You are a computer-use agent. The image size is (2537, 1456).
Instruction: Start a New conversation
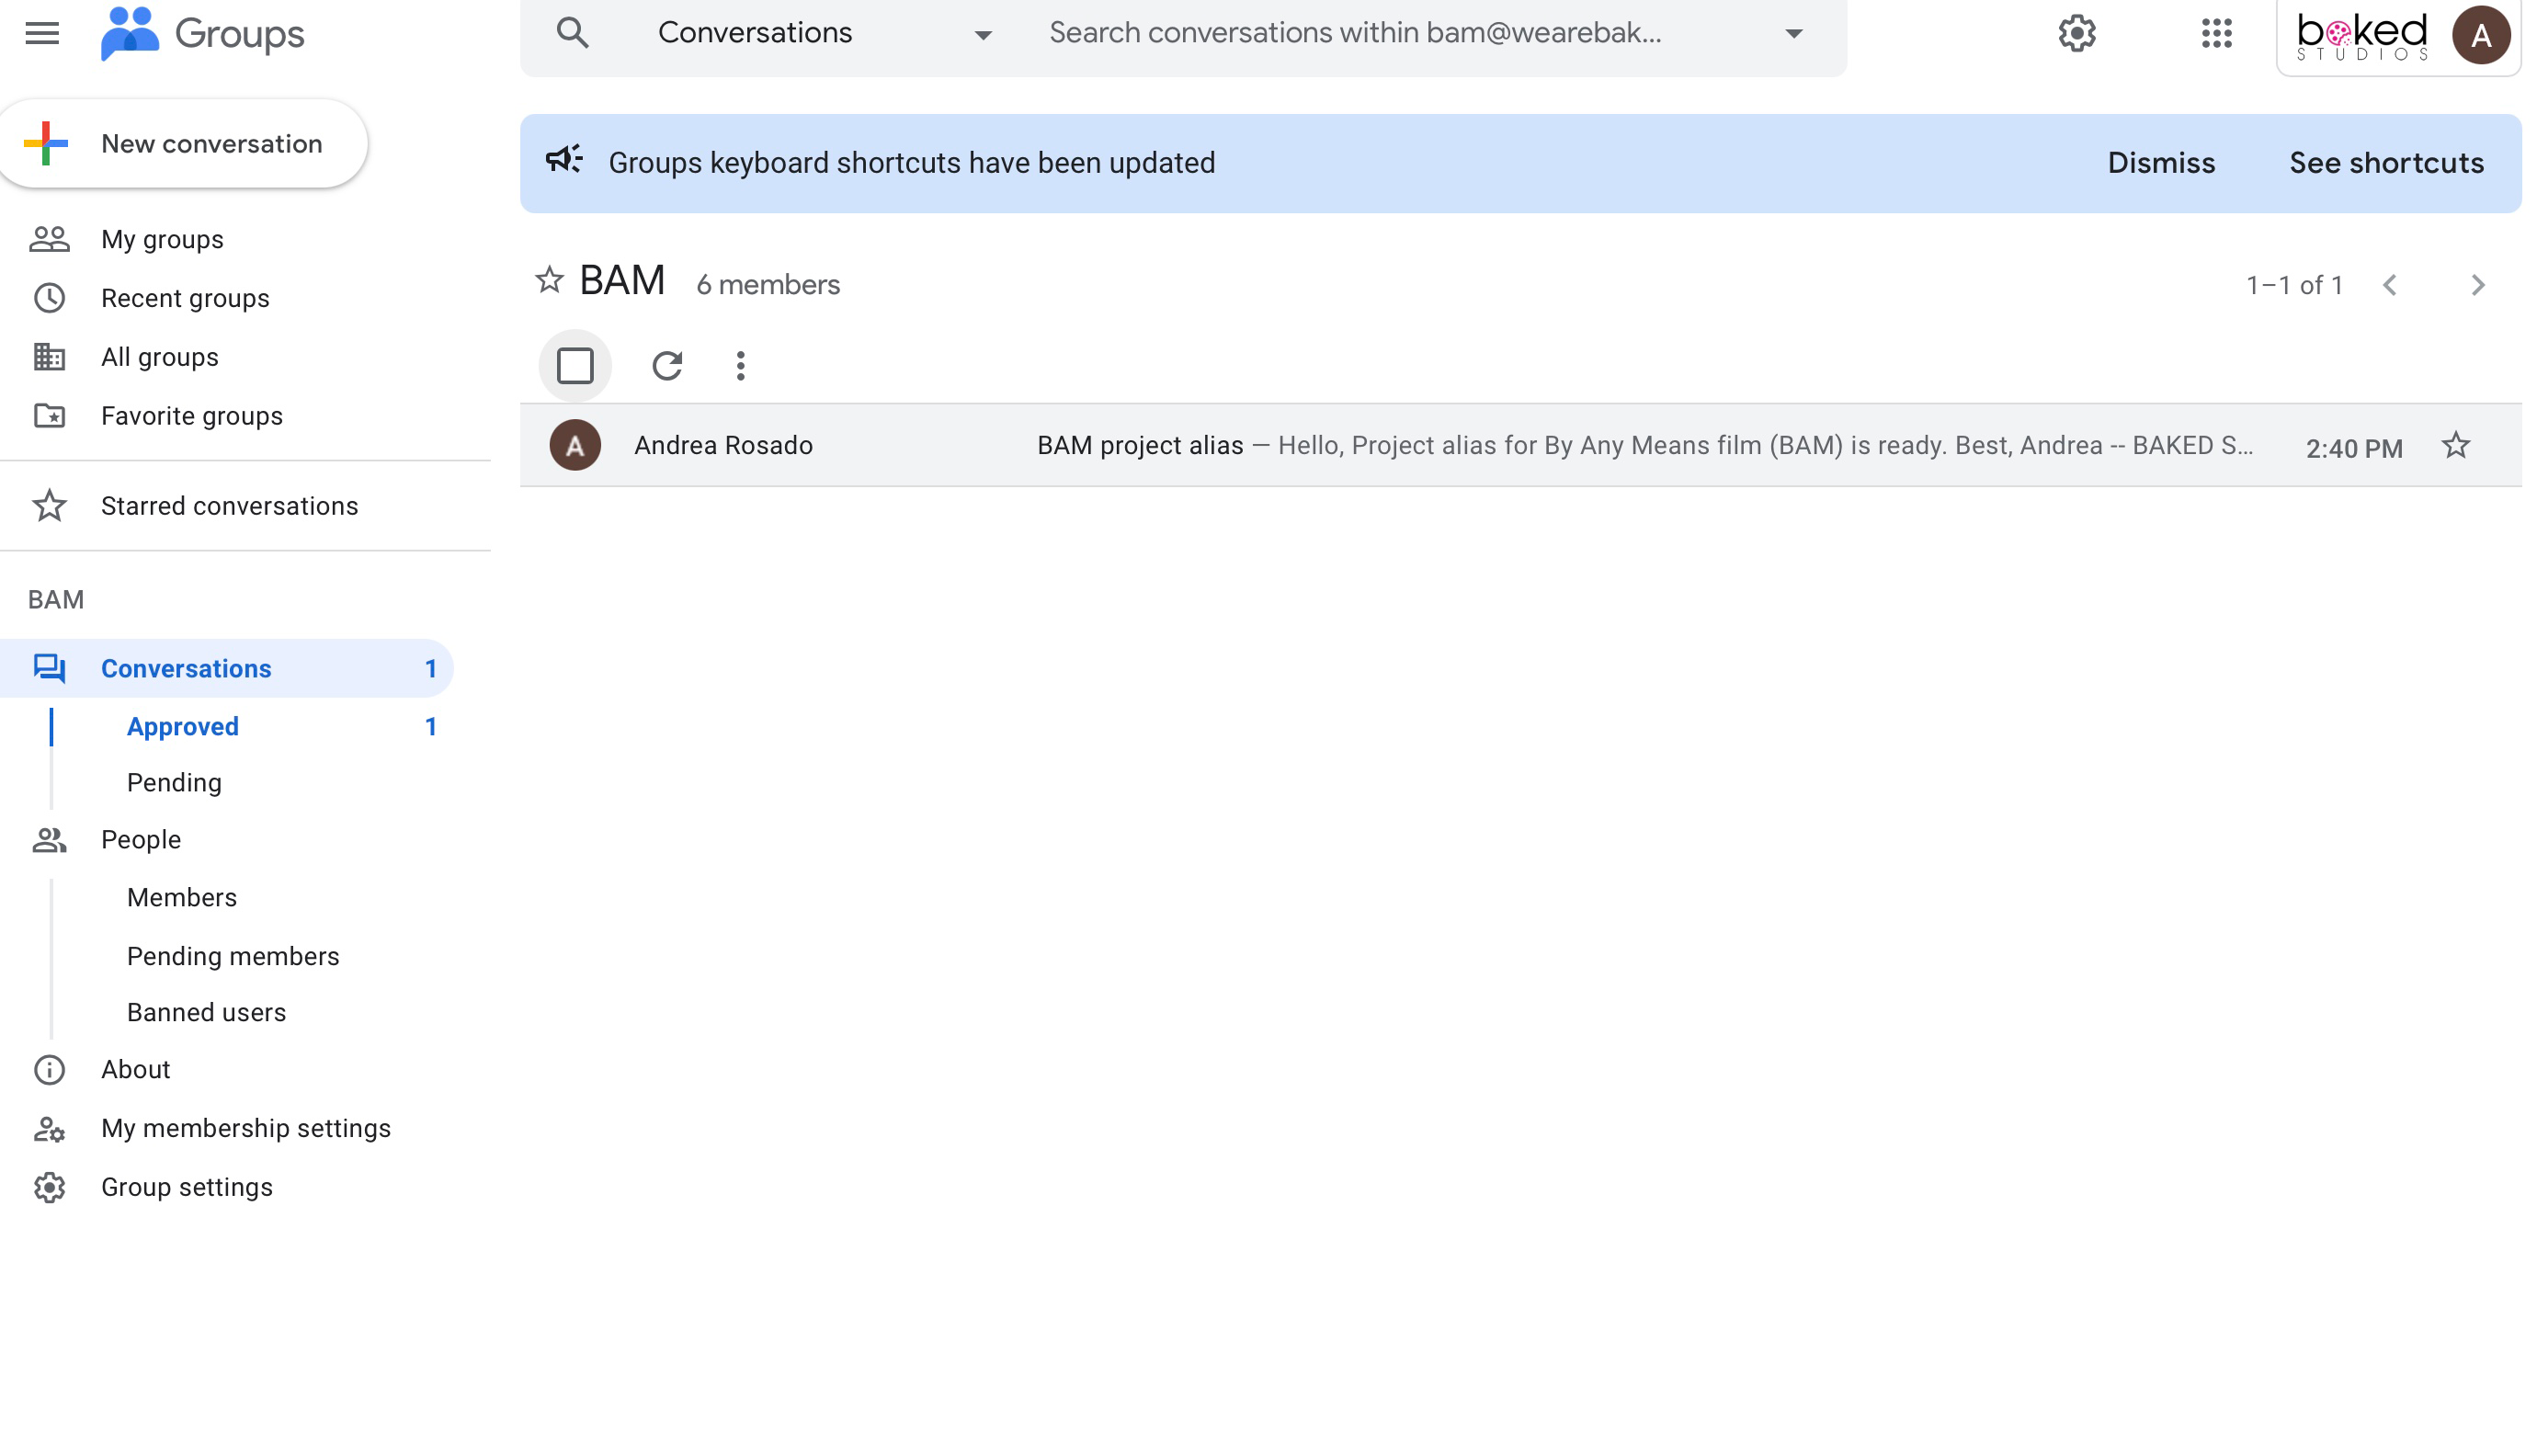pos(184,144)
